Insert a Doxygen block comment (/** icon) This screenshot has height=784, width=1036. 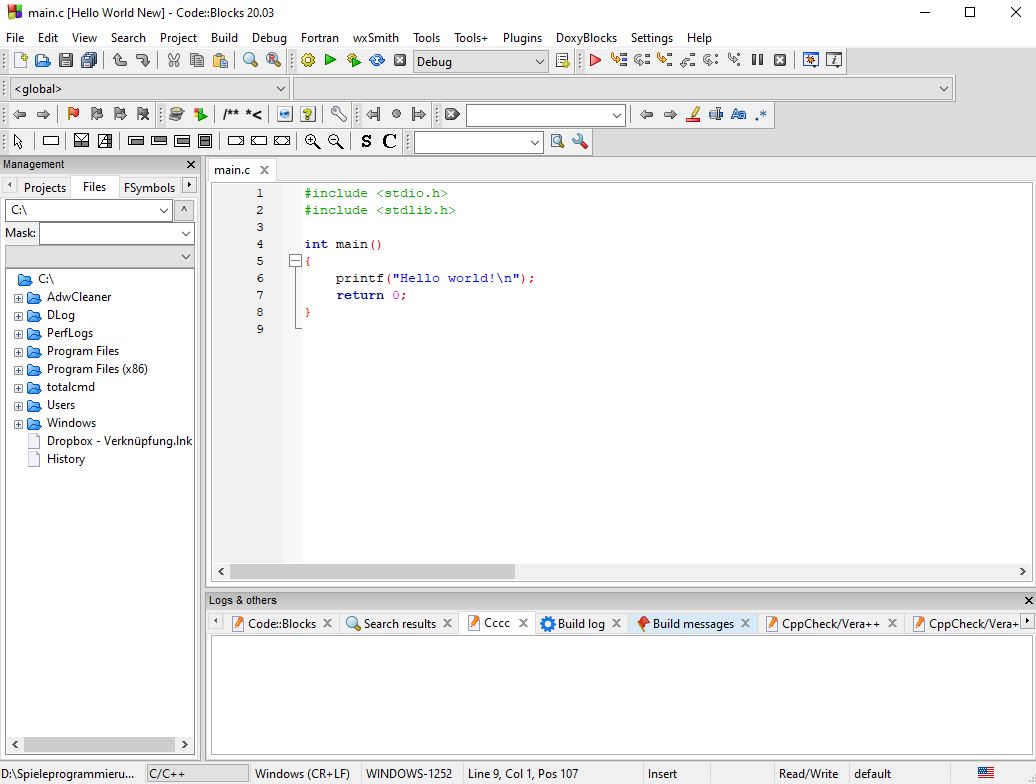pyautogui.click(x=231, y=115)
